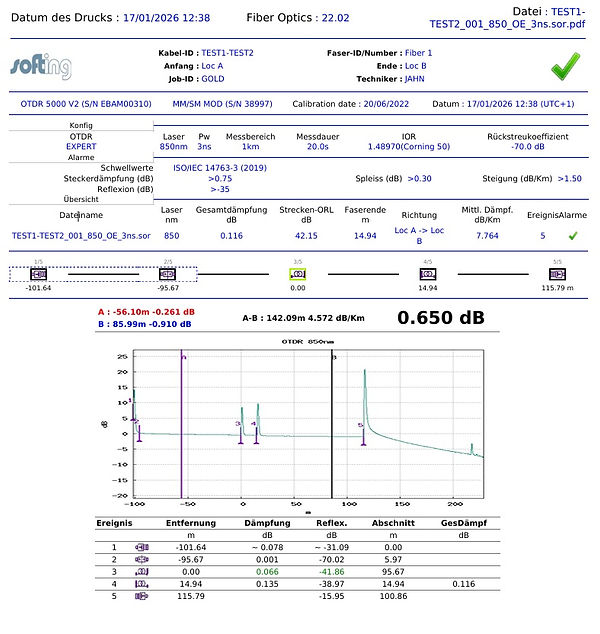Click the Abschnitt column header
This screenshot has height=634, width=600.
pyautogui.click(x=393, y=523)
